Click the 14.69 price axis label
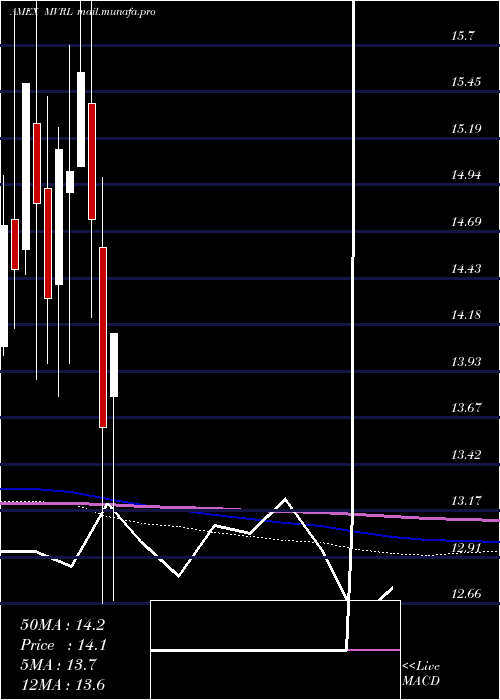500x700 pixels. click(466, 222)
